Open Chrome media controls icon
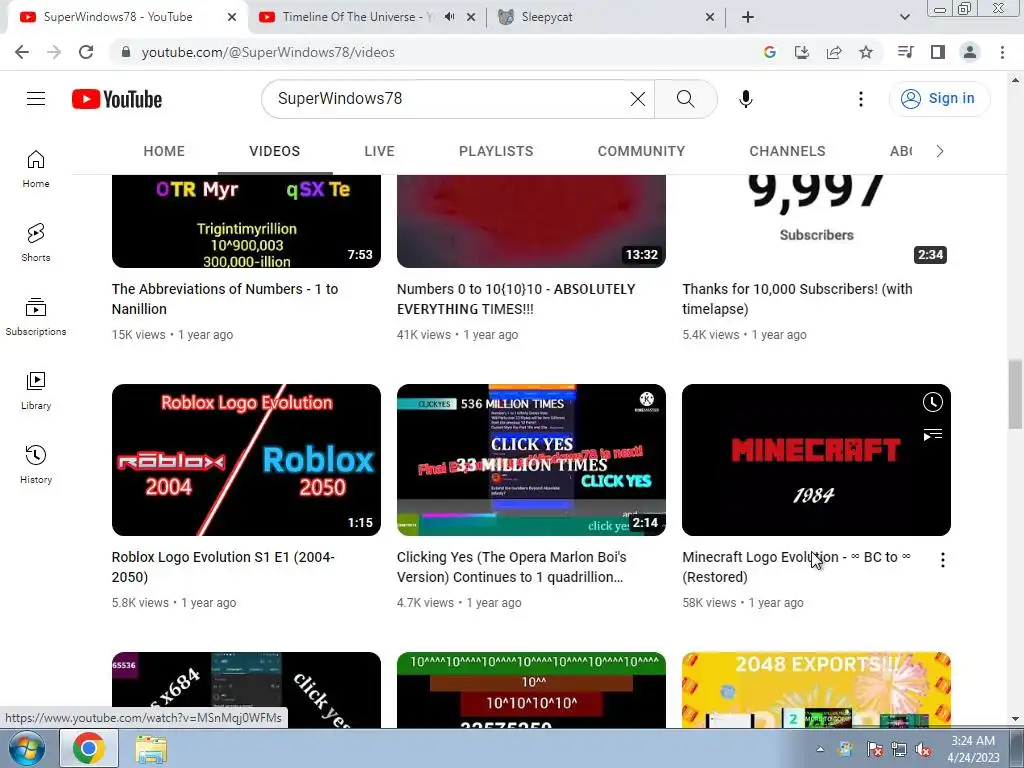 pyautogui.click(x=905, y=52)
